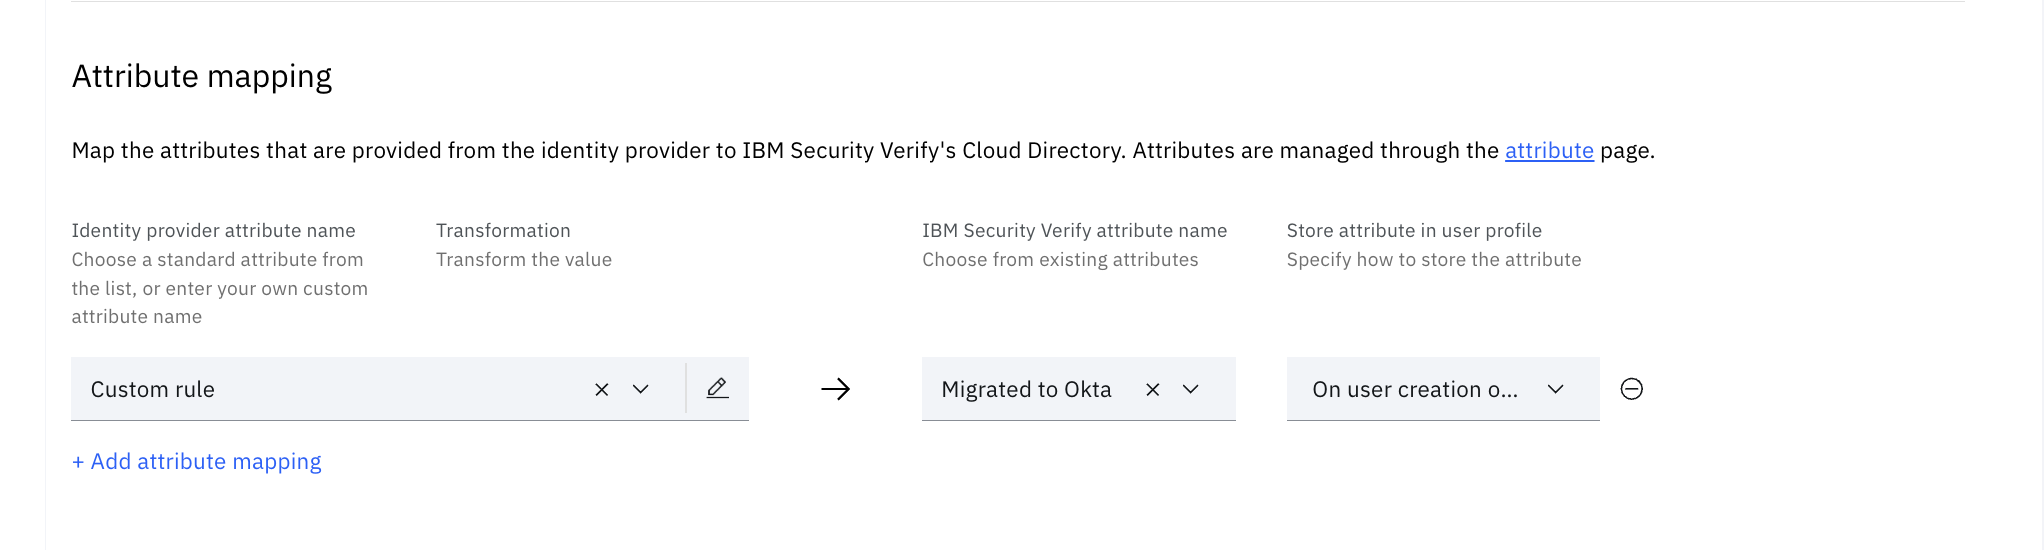The height and width of the screenshot is (550, 2044).
Task: Focus the Migrated to Okta field
Action: (1026, 390)
